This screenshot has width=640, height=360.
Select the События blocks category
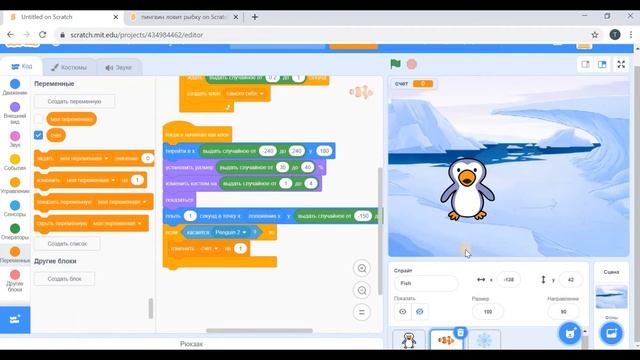(x=15, y=162)
